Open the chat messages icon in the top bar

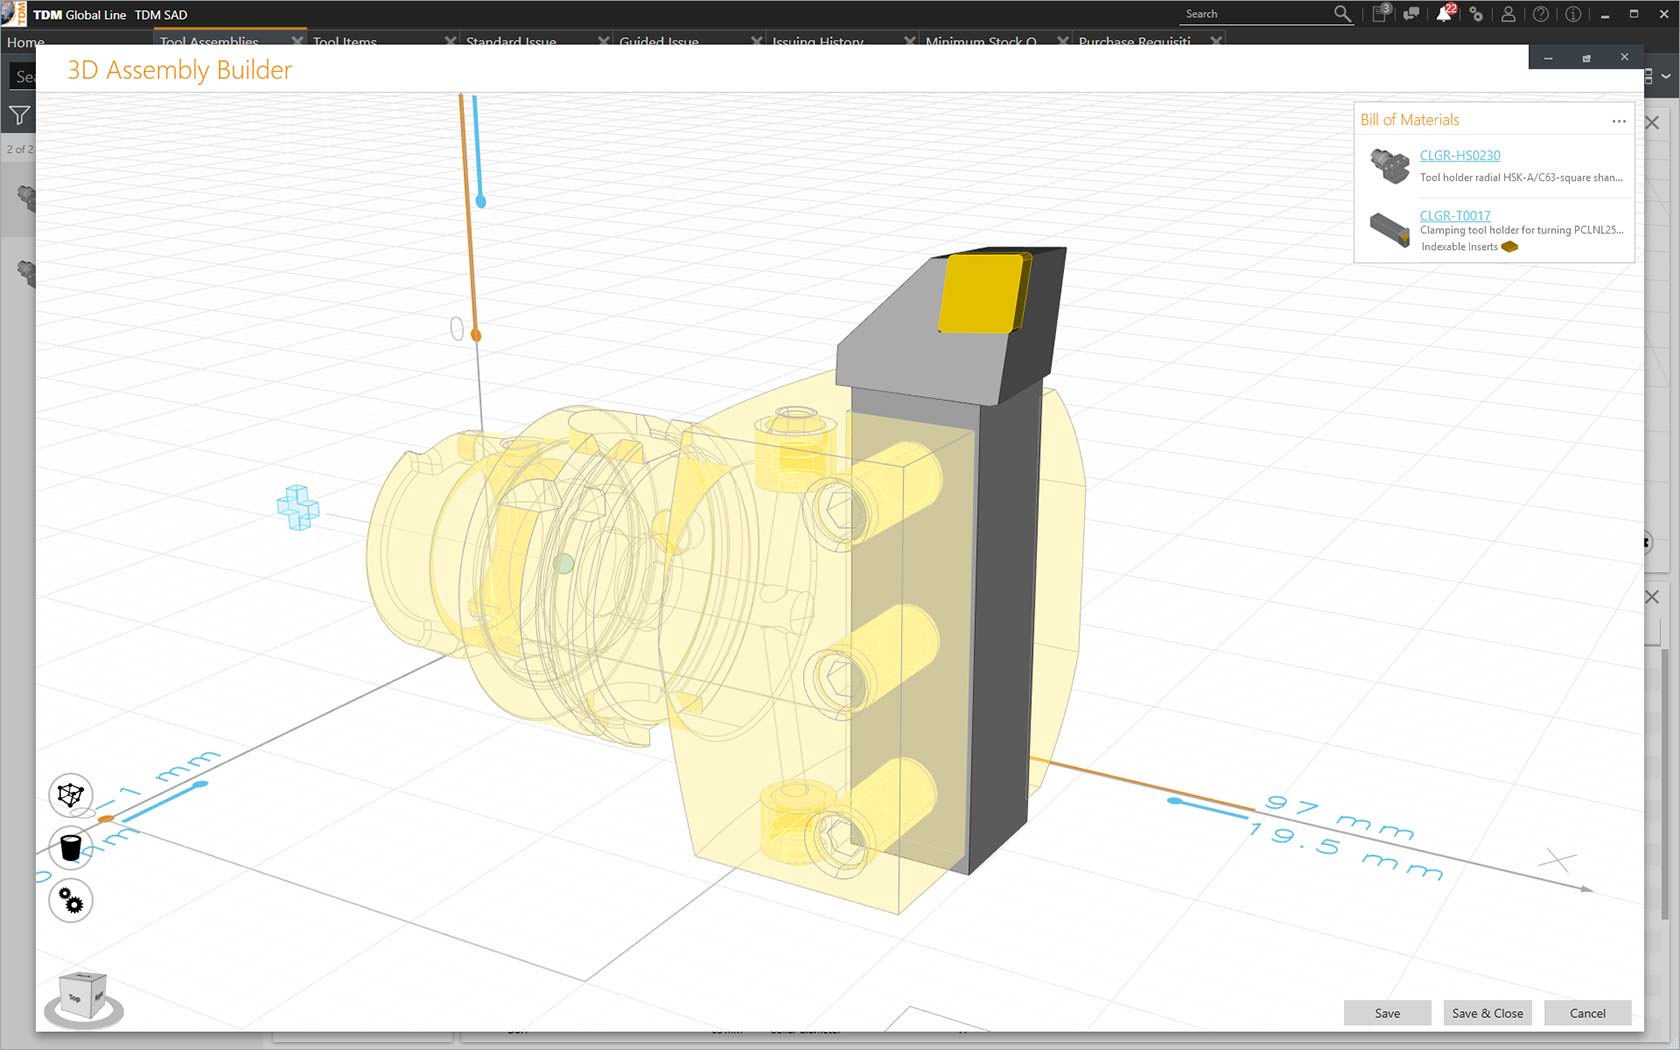[1411, 14]
